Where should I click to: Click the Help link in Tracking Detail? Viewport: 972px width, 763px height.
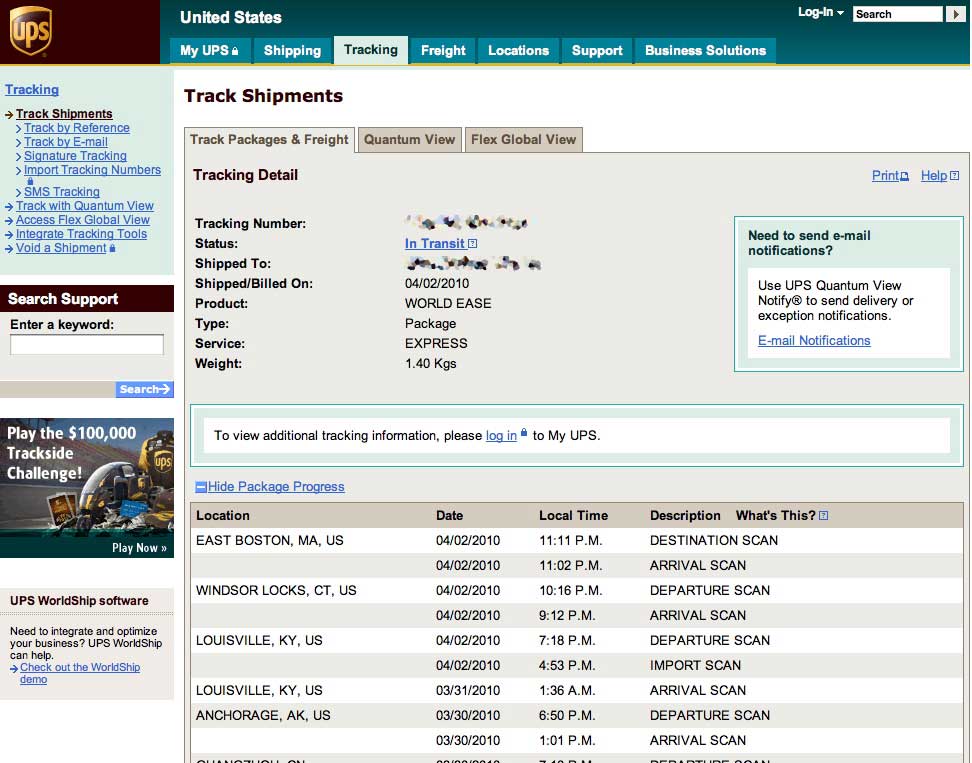[934, 175]
